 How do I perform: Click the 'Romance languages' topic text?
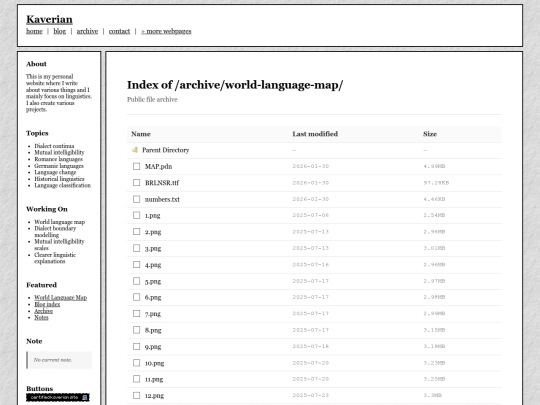(59, 159)
